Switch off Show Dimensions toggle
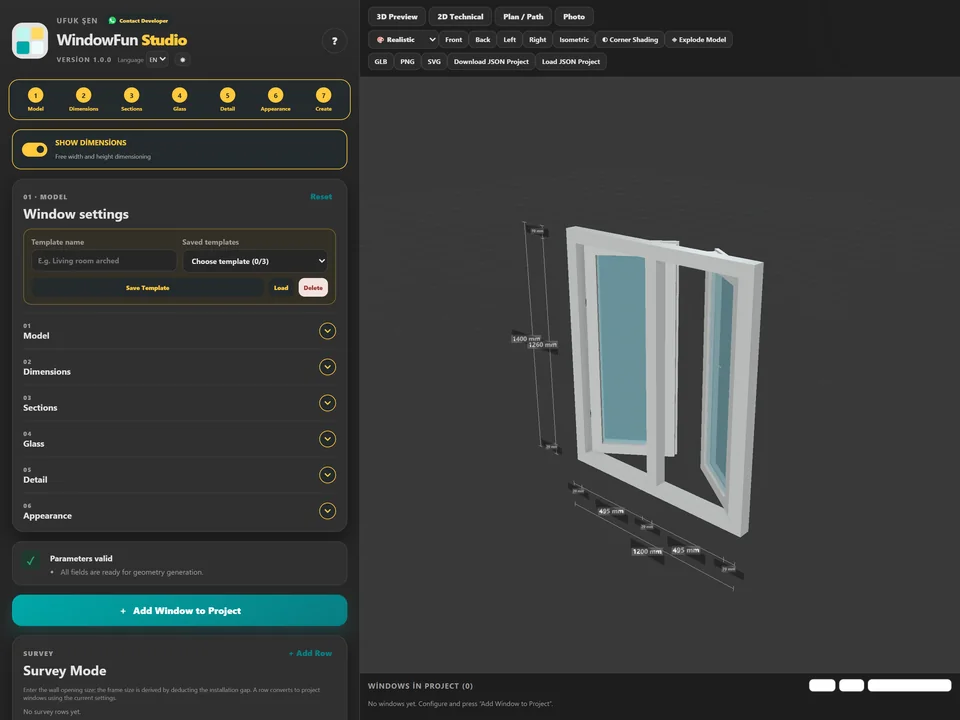This screenshot has width=960, height=720. point(34,149)
